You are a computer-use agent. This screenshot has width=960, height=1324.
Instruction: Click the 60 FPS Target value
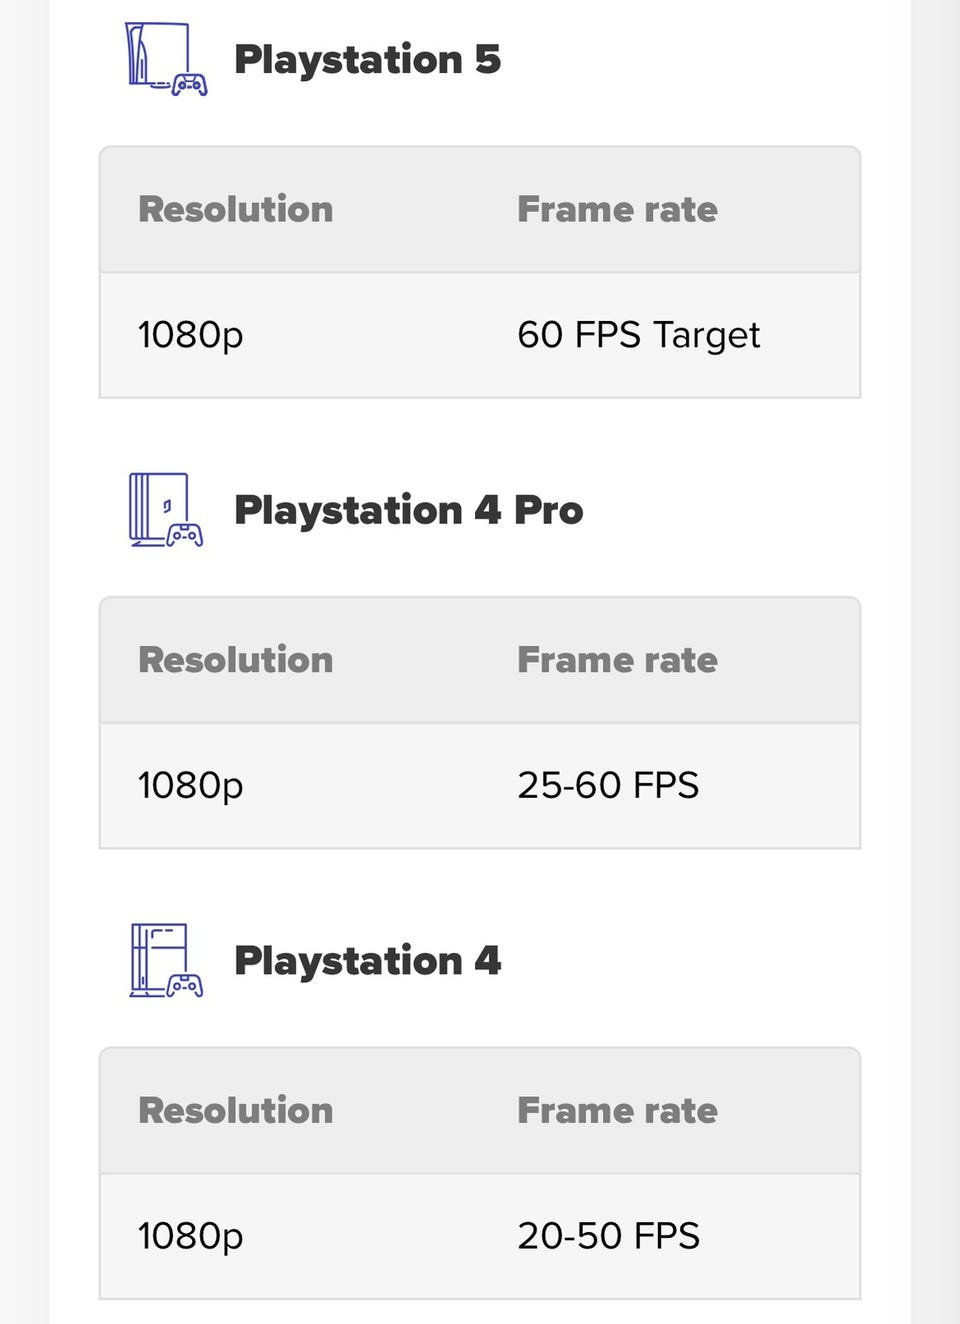(638, 335)
